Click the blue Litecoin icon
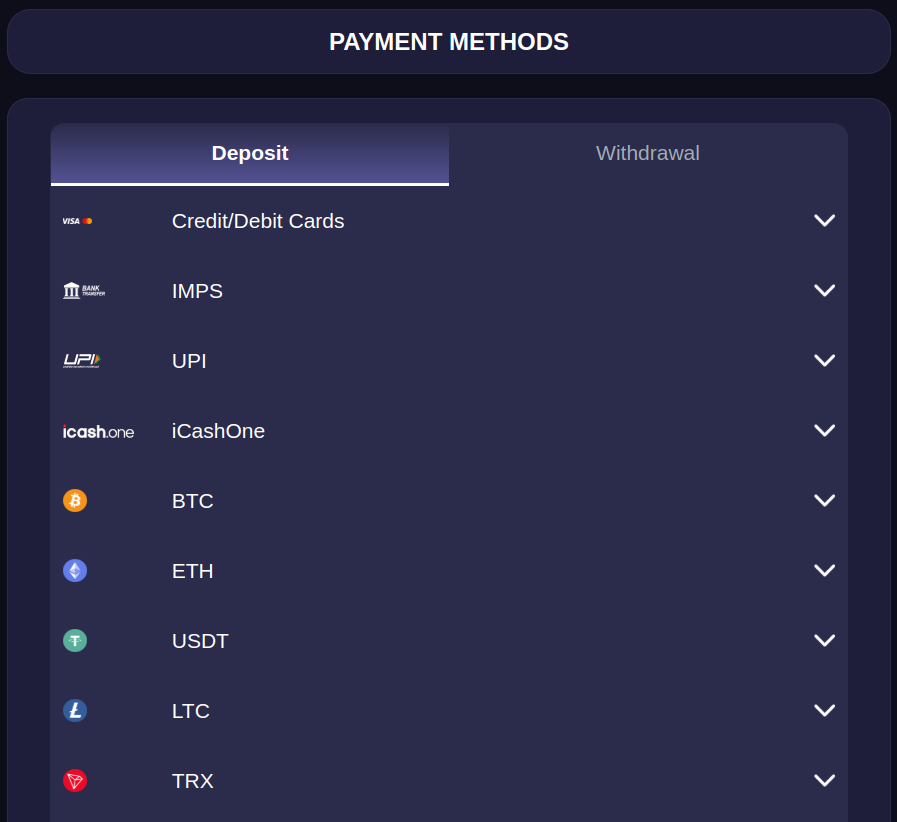This screenshot has width=897, height=822. tap(75, 710)
